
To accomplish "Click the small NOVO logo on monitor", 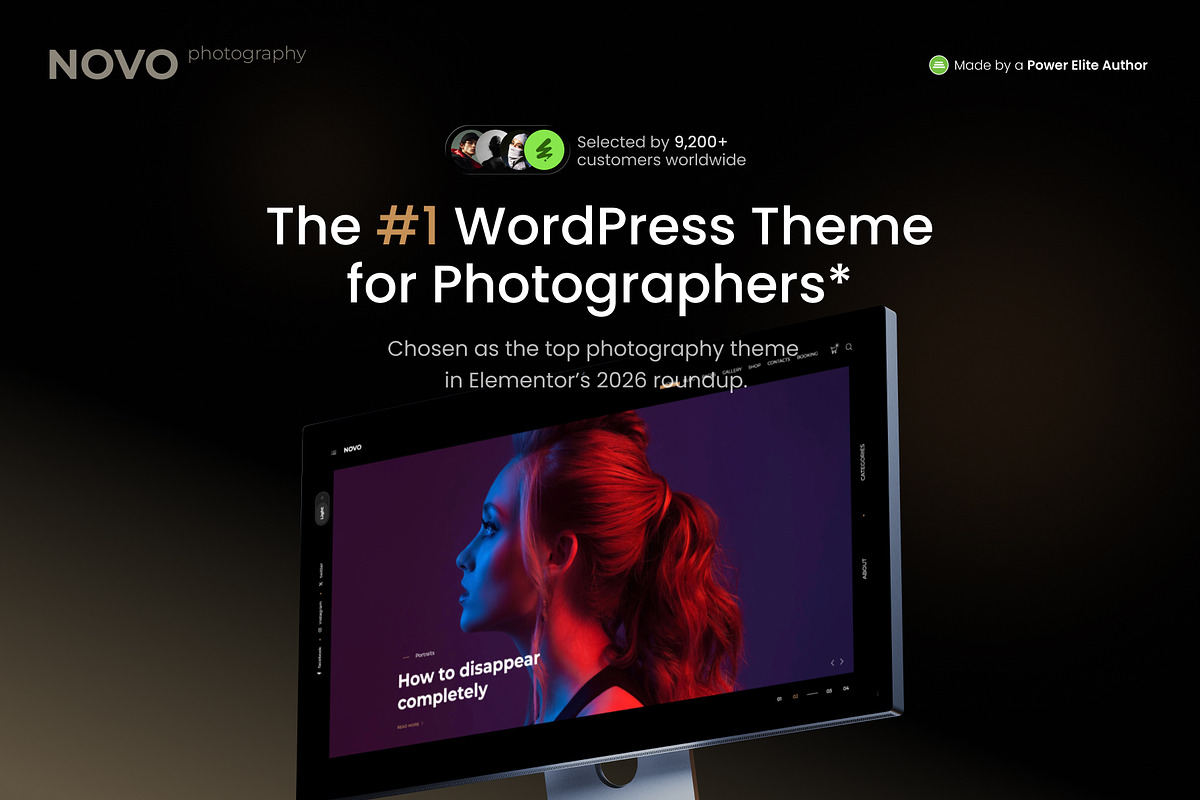I will (352, 449).
